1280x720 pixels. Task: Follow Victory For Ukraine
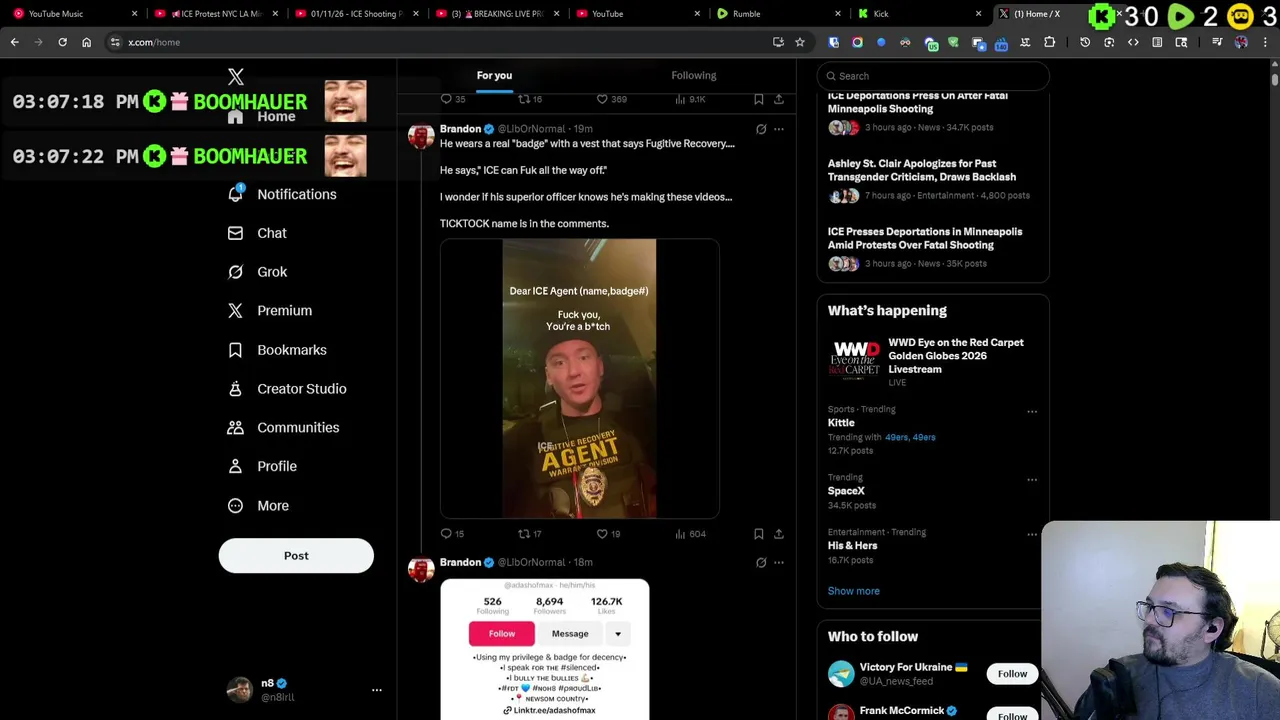(x=1012, y=674)
